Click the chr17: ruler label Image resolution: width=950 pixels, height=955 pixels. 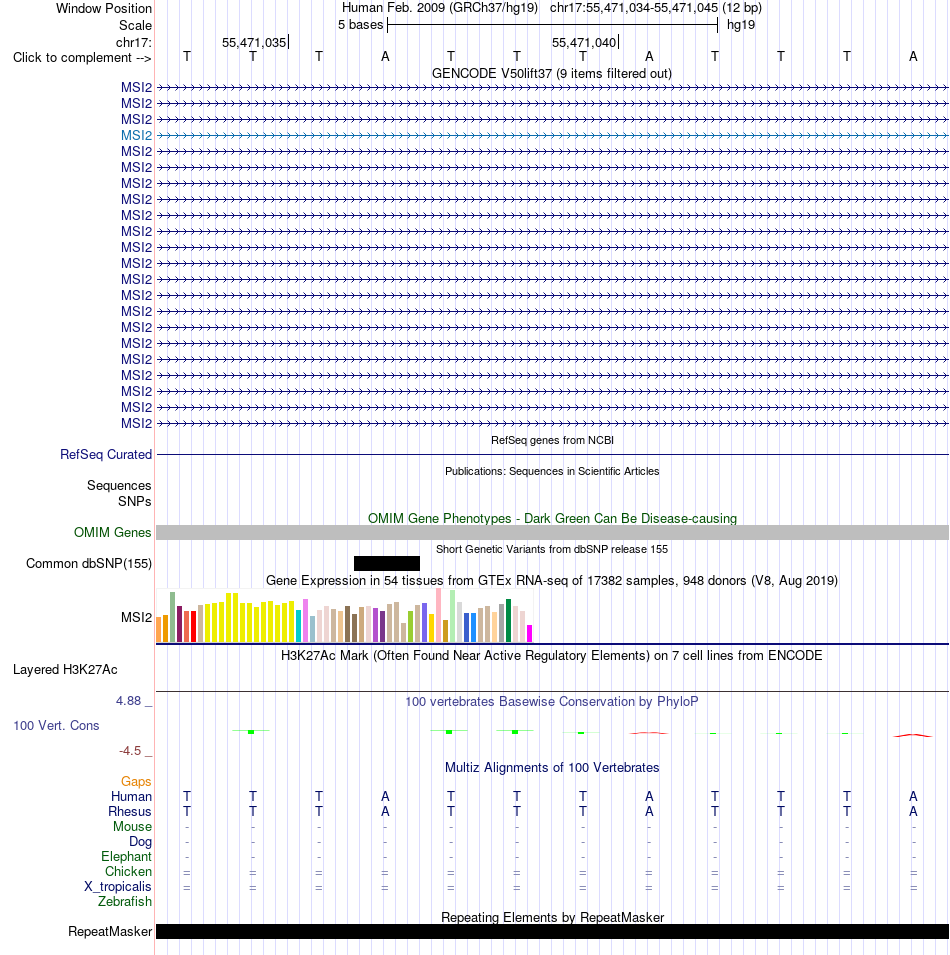133,43
